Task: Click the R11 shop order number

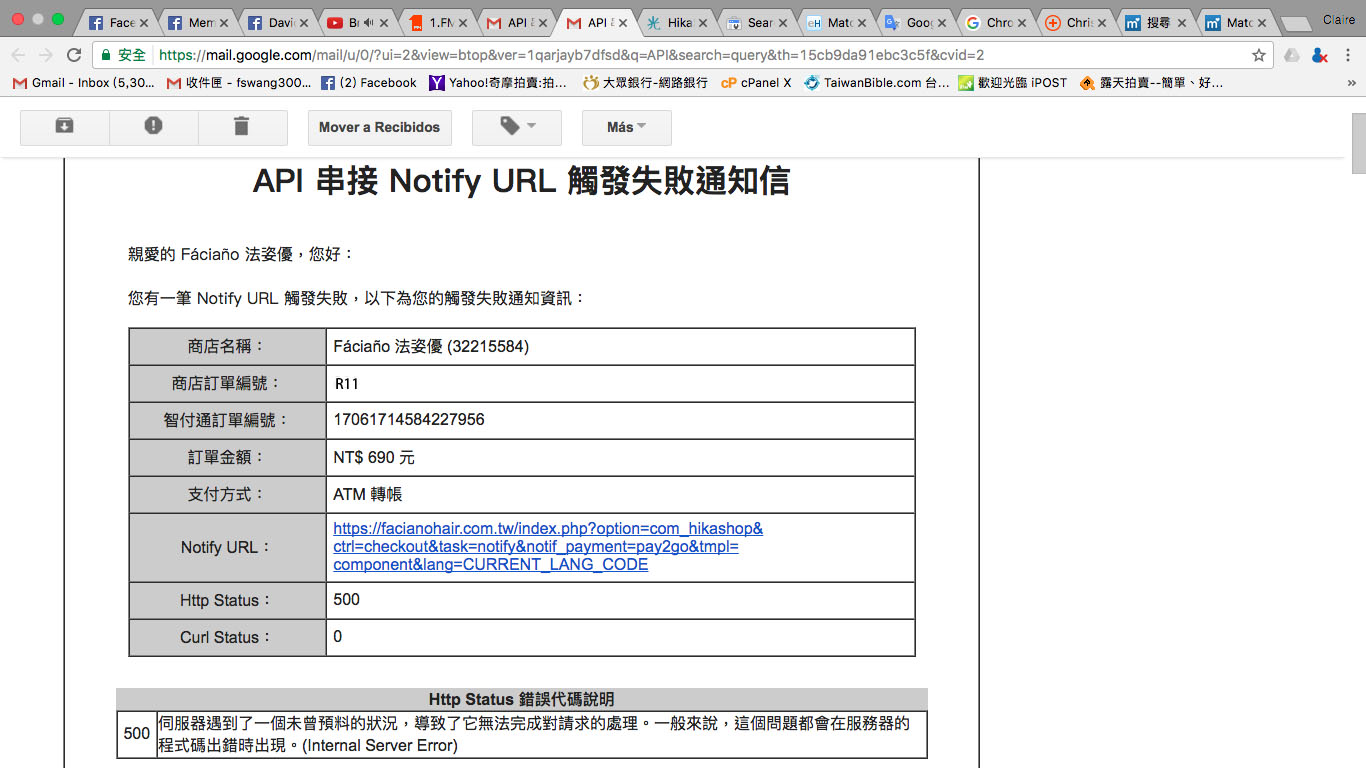Action: pyautogui.click(x=347, y=383)
